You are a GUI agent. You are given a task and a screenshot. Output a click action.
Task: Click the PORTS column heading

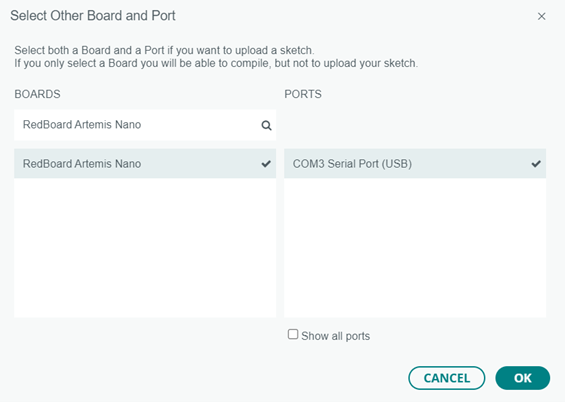pyautogui.click(x=303, y=94)
